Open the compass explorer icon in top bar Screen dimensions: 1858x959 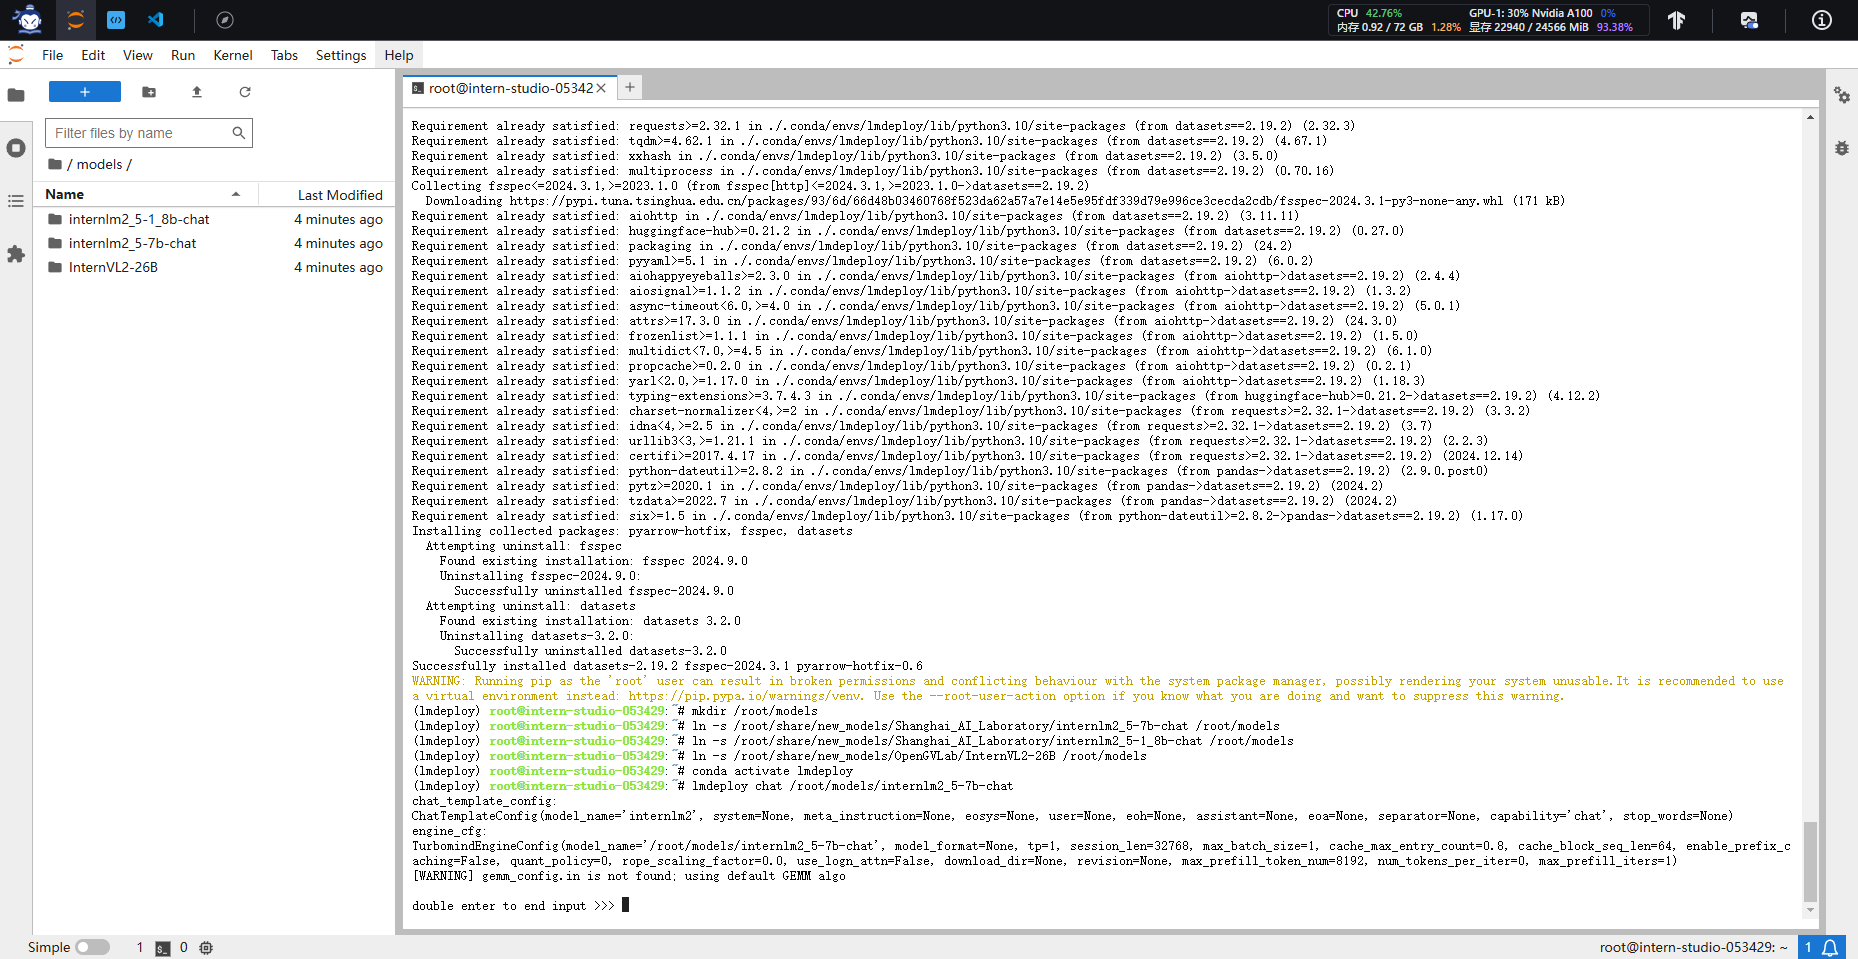pyautogui.click(x=225, y=20)
